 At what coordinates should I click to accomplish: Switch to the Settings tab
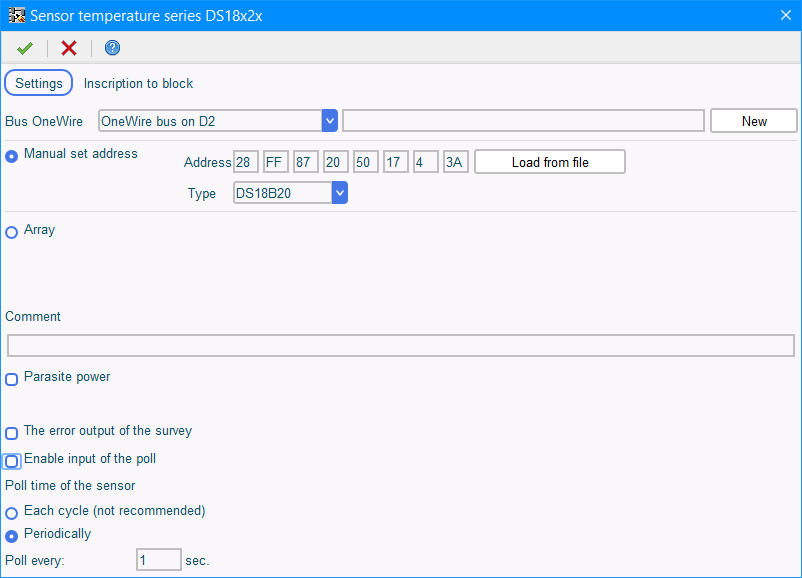(39, 83)
